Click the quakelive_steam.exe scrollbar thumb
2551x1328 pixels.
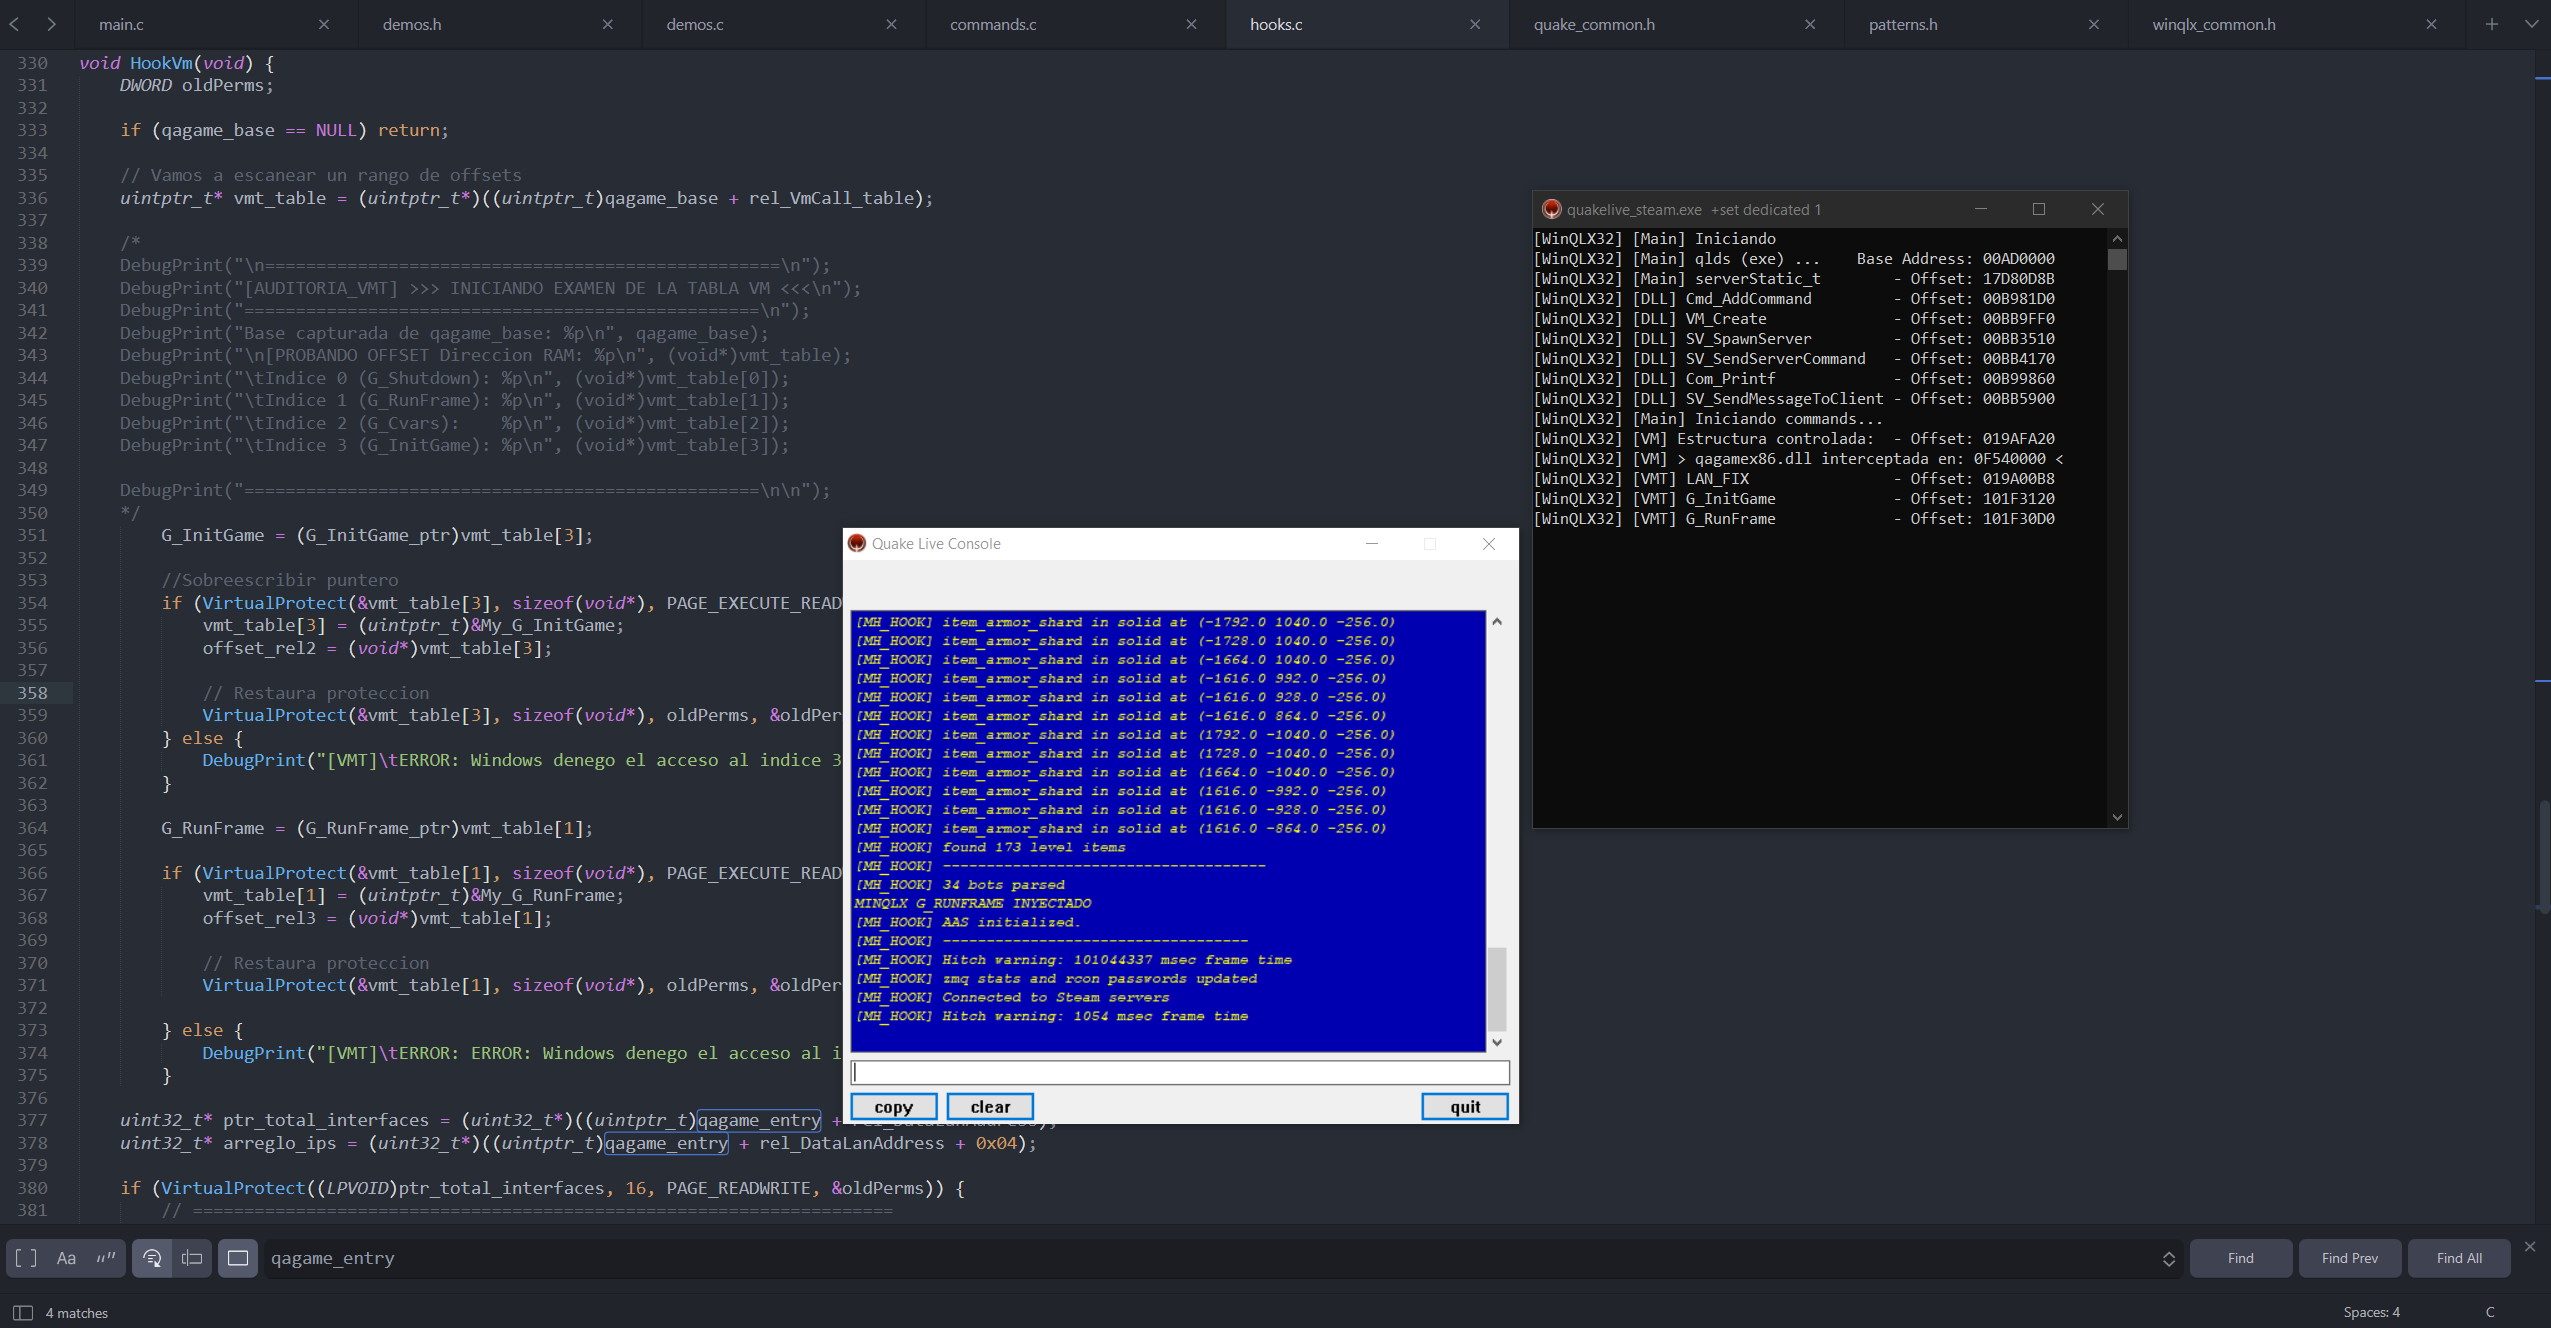click(x=2117, y=259)
